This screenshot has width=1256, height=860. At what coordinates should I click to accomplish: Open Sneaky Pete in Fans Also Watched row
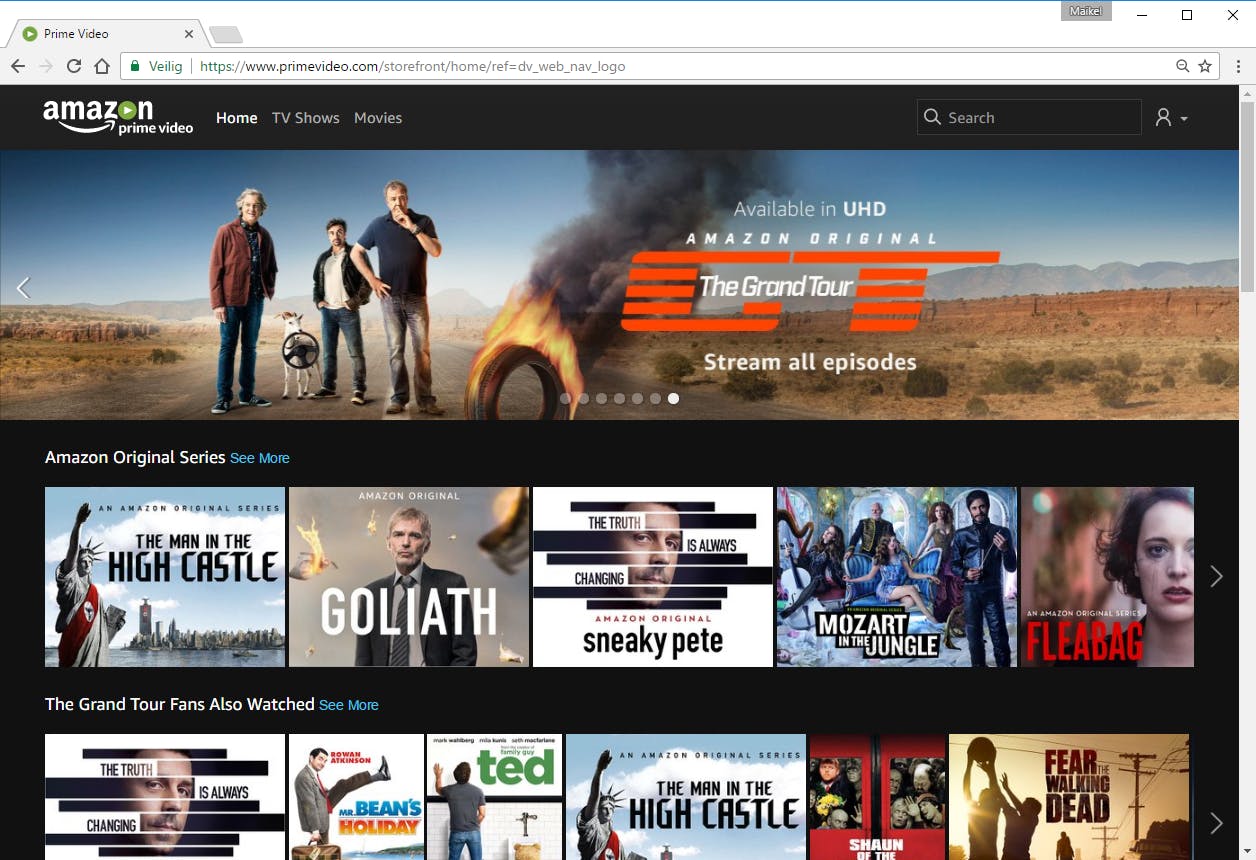[165, 797]
